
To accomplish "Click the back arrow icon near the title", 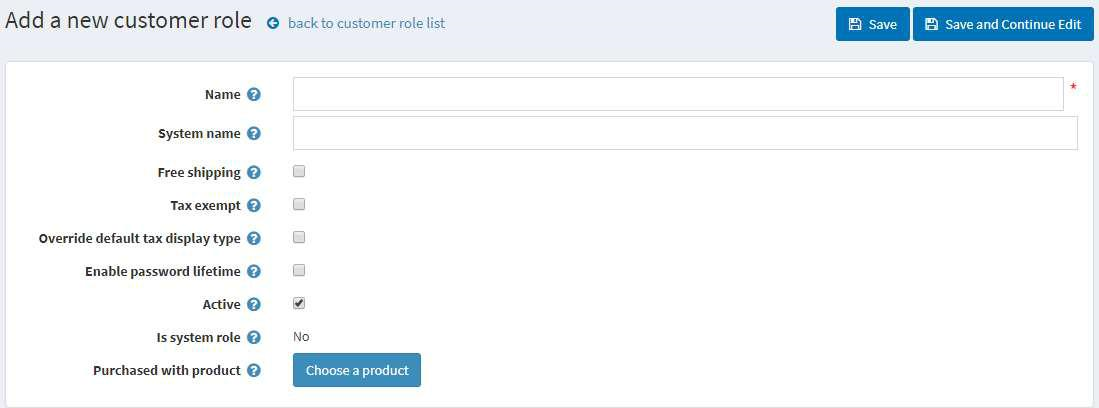I will click(273, 24).
